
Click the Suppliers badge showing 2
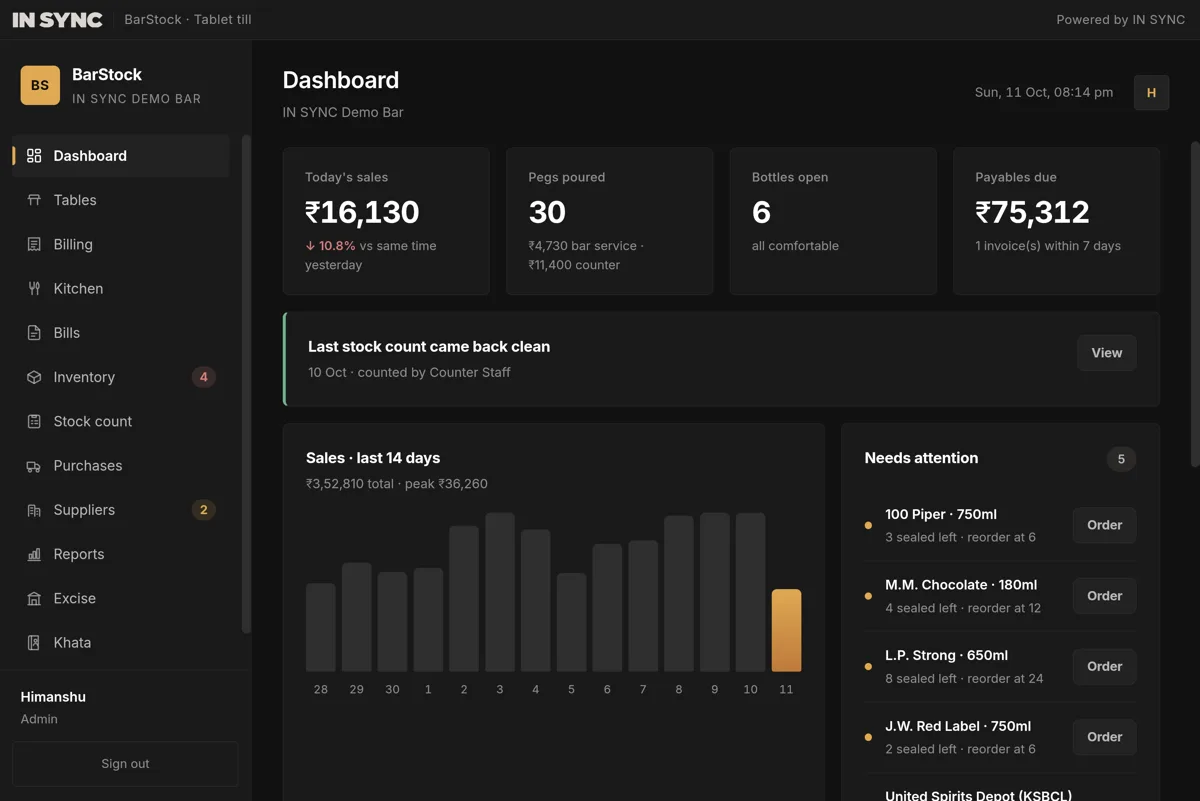tap(204, 510)
